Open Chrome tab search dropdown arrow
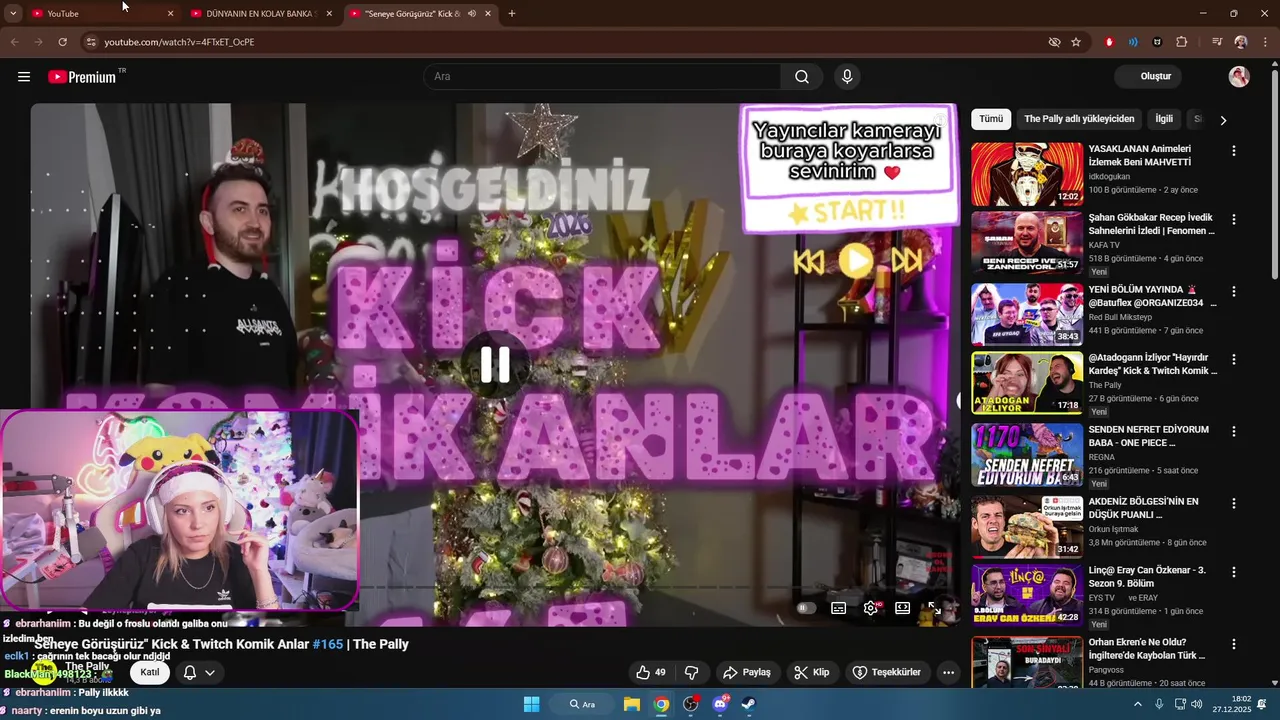 13,13
